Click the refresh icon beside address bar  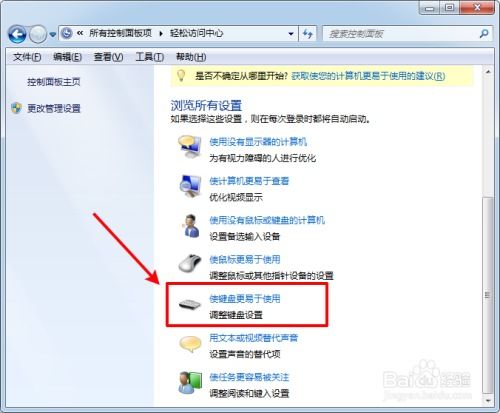pos(308,33)
